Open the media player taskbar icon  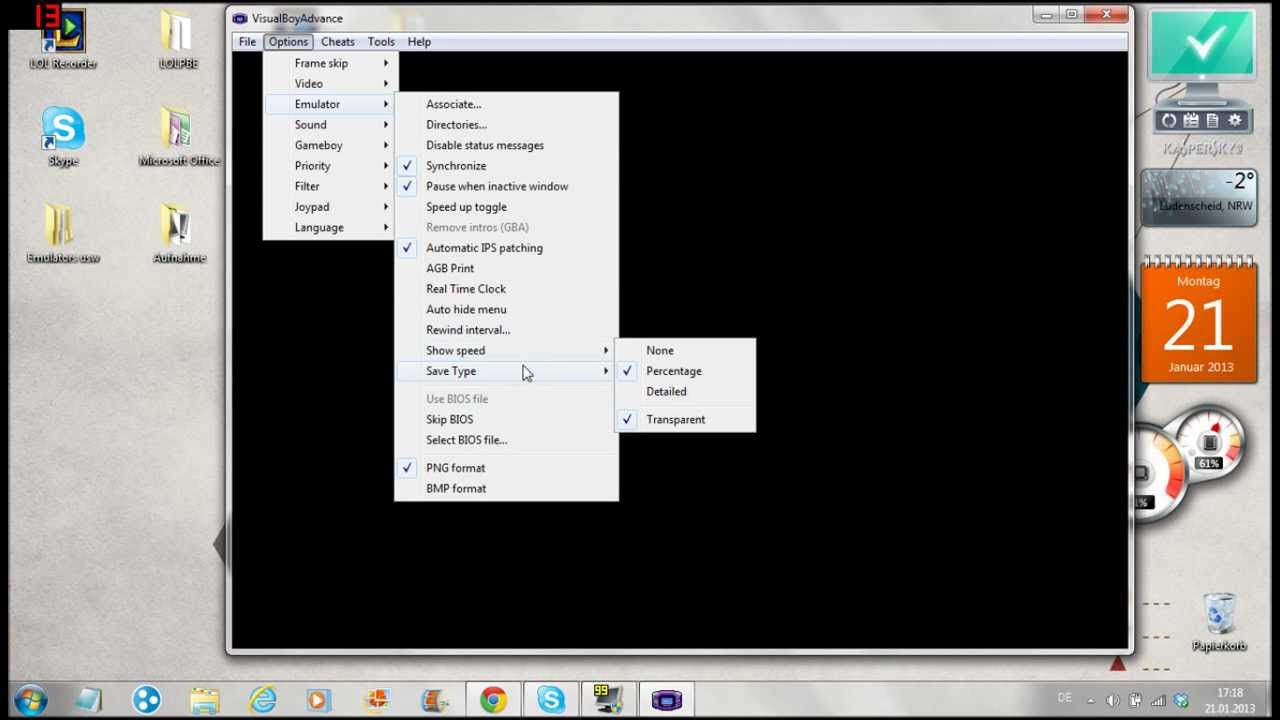point(319,700)
